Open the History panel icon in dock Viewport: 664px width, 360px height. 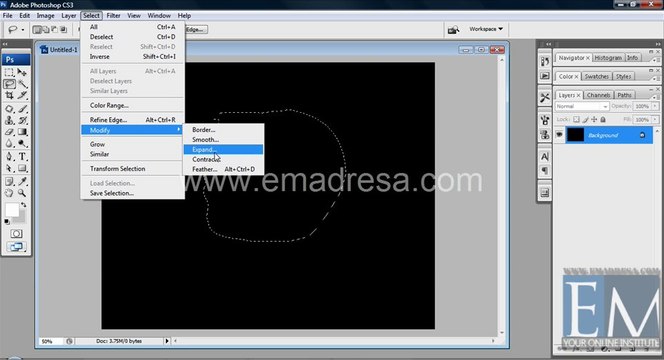[545, 61]
